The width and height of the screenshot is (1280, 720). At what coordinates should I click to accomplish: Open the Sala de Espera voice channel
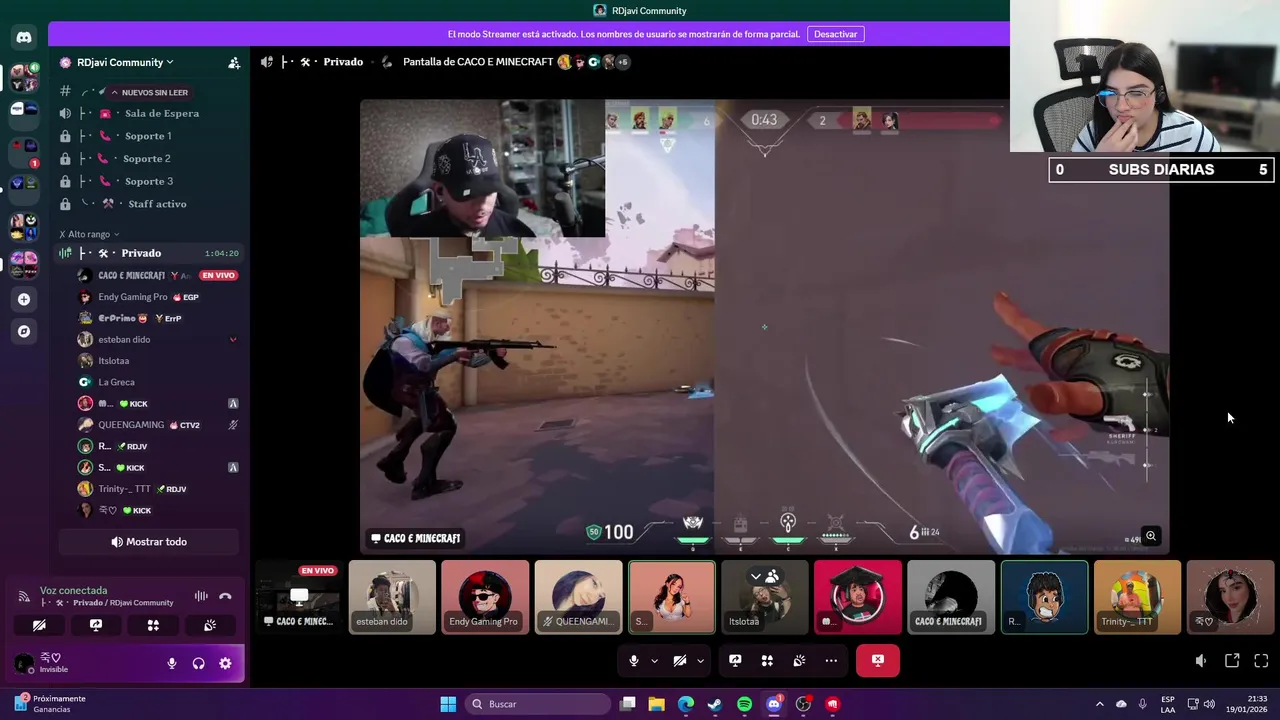click(148, 113)
